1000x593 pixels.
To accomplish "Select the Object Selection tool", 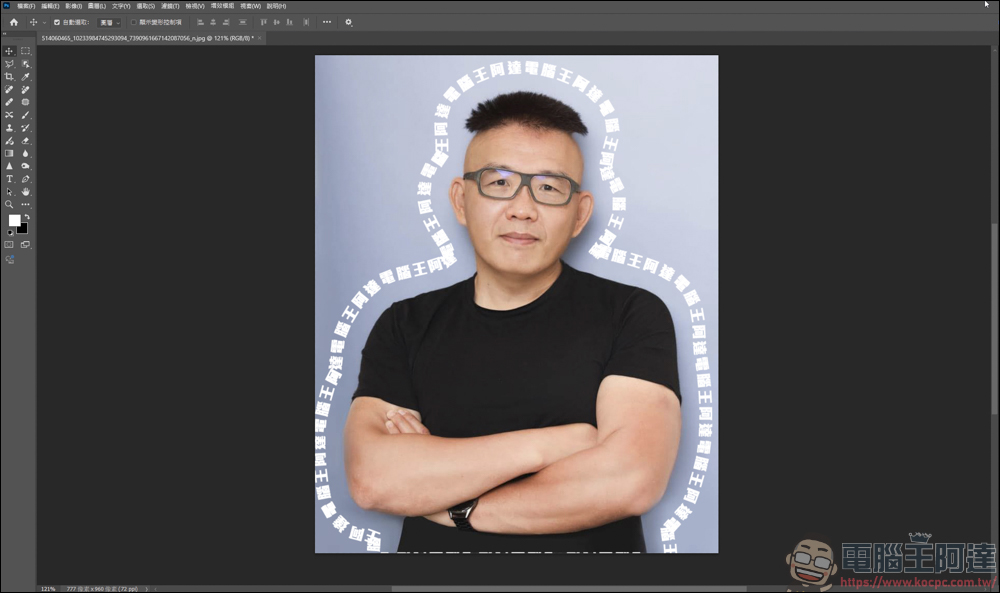I will click(26, 64).
